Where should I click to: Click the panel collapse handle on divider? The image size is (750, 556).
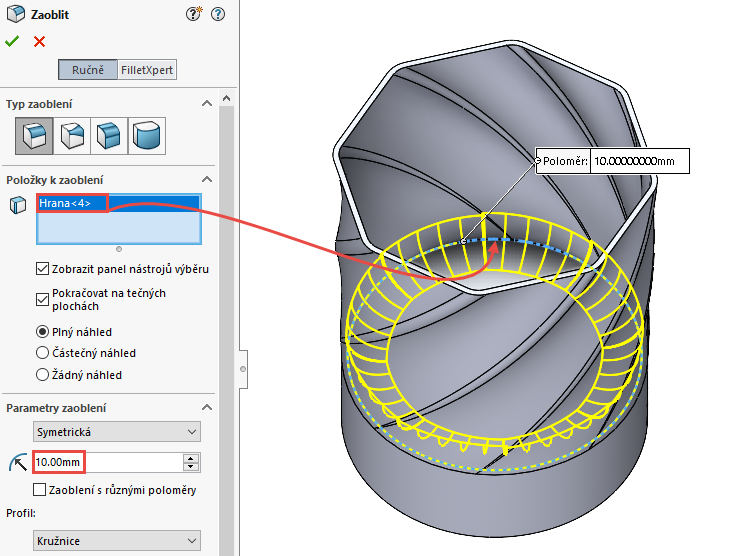coord(243,369)
